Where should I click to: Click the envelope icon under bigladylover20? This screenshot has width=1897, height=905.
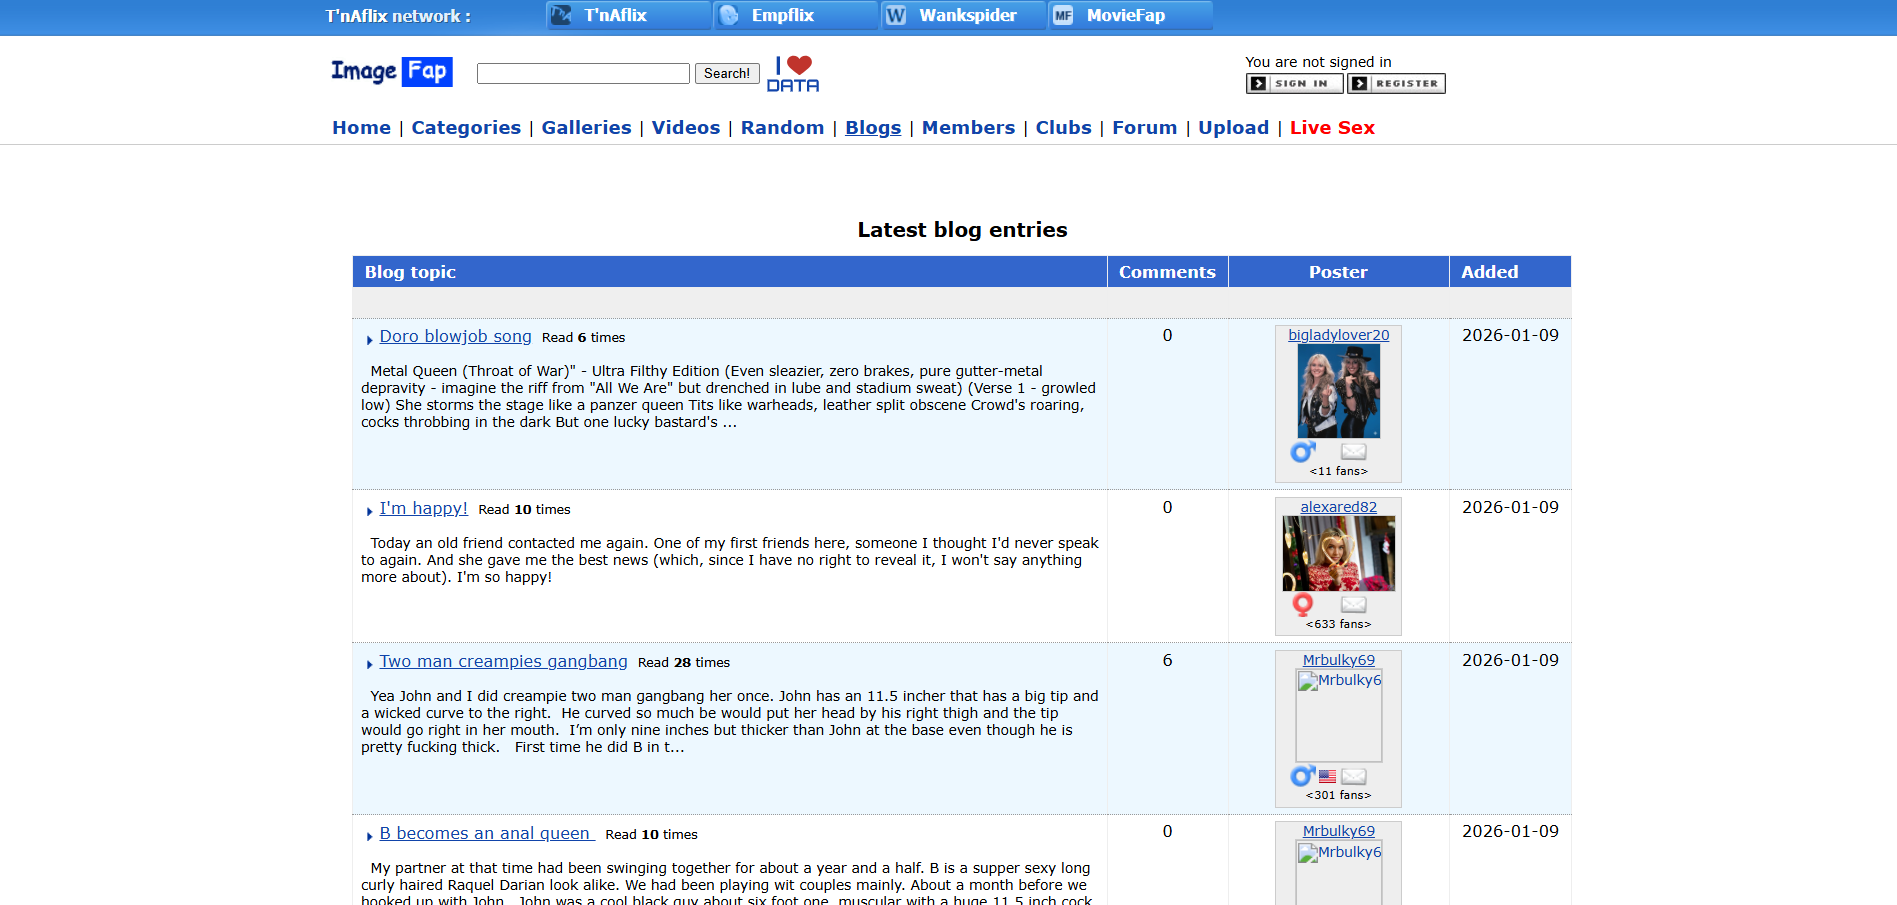pos(1353,451)
